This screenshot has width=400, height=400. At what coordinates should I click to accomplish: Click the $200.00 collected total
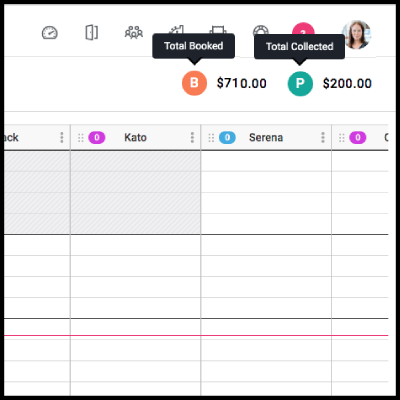pos(347,83)
